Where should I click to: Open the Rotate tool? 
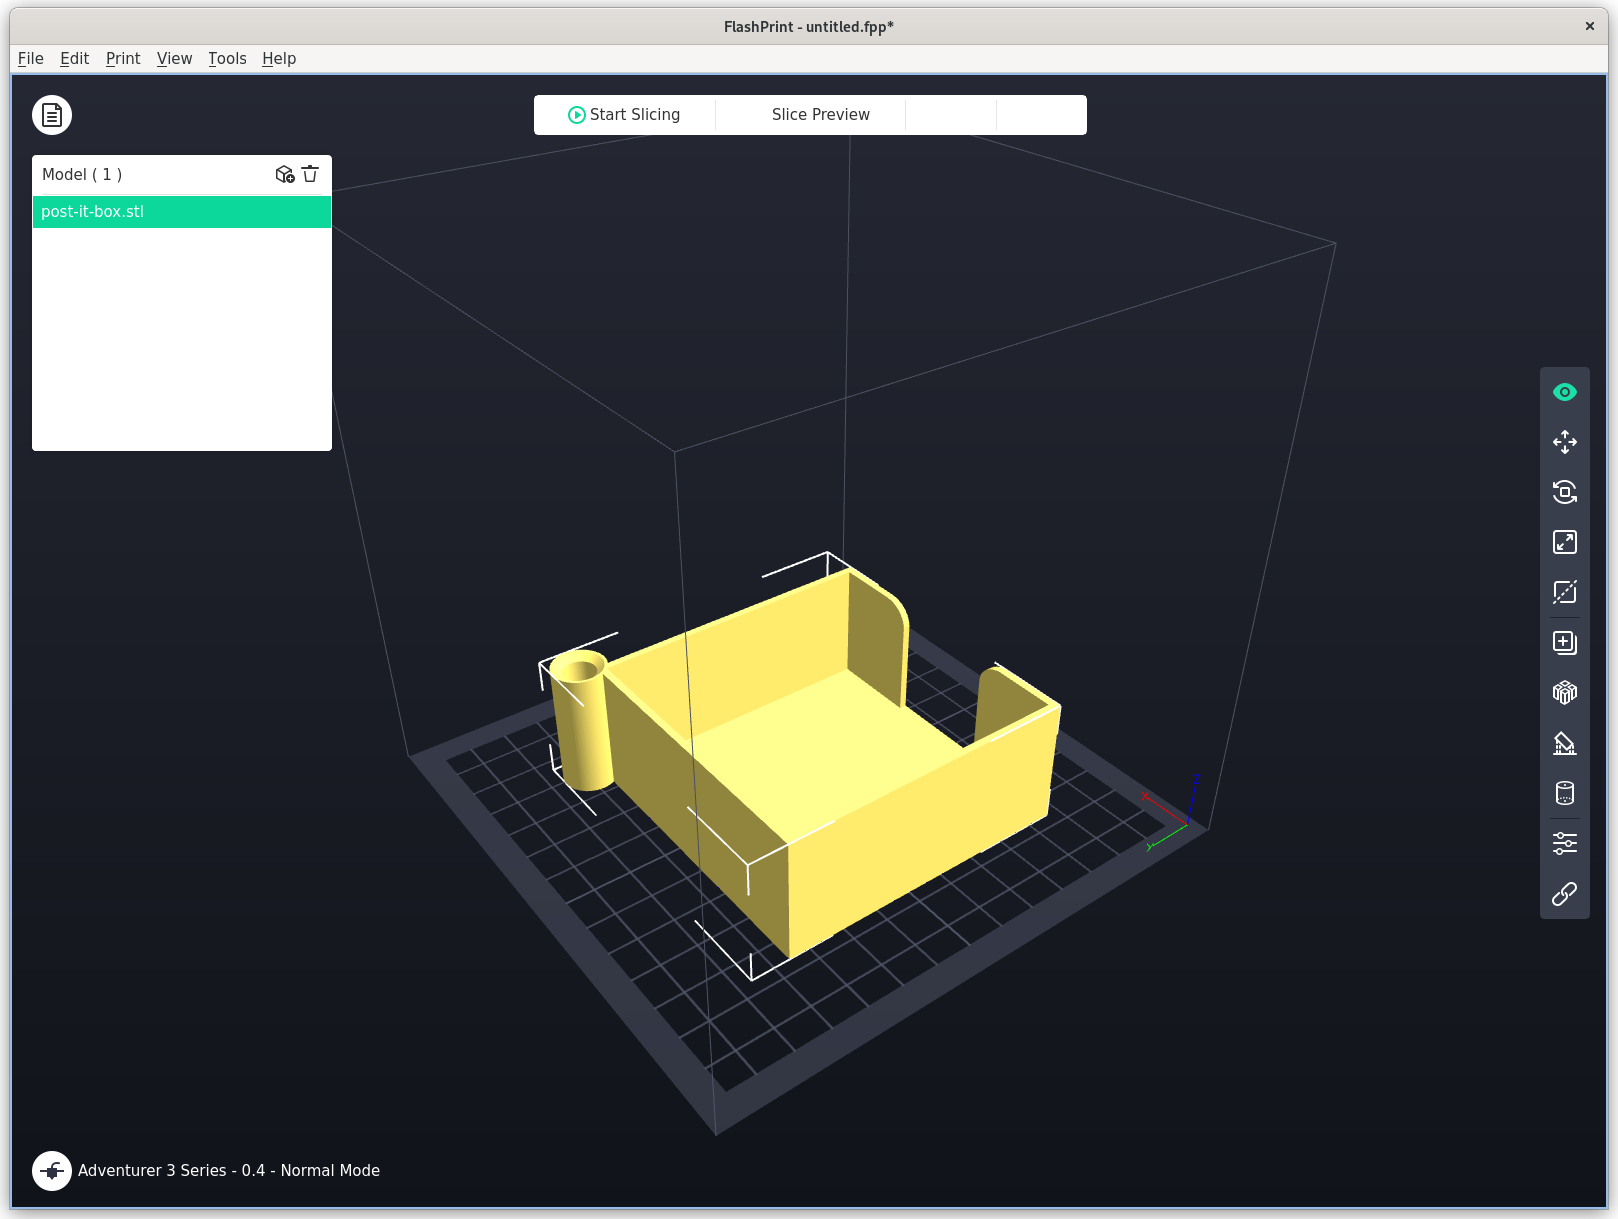pyautogui.click(x=1565, y=492)
